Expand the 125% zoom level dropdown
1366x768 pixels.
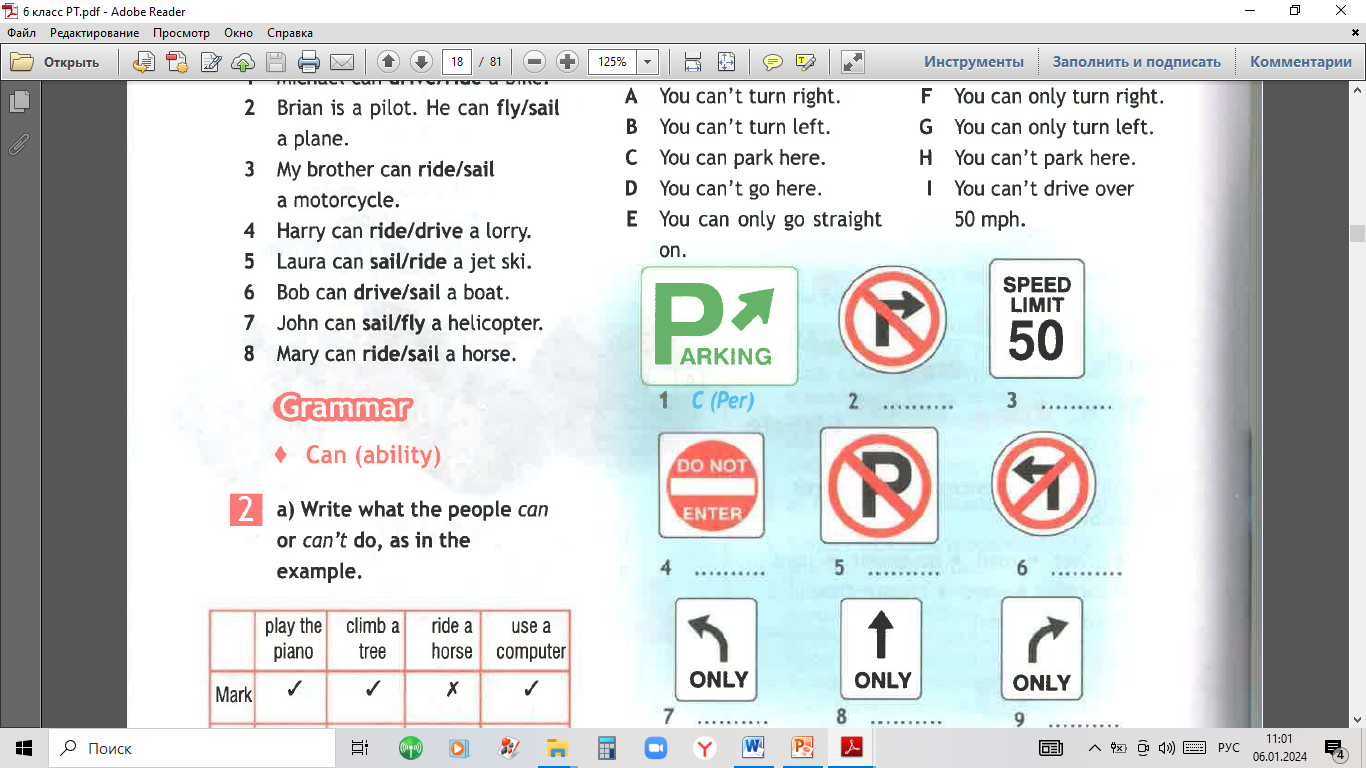coord(647,62)
